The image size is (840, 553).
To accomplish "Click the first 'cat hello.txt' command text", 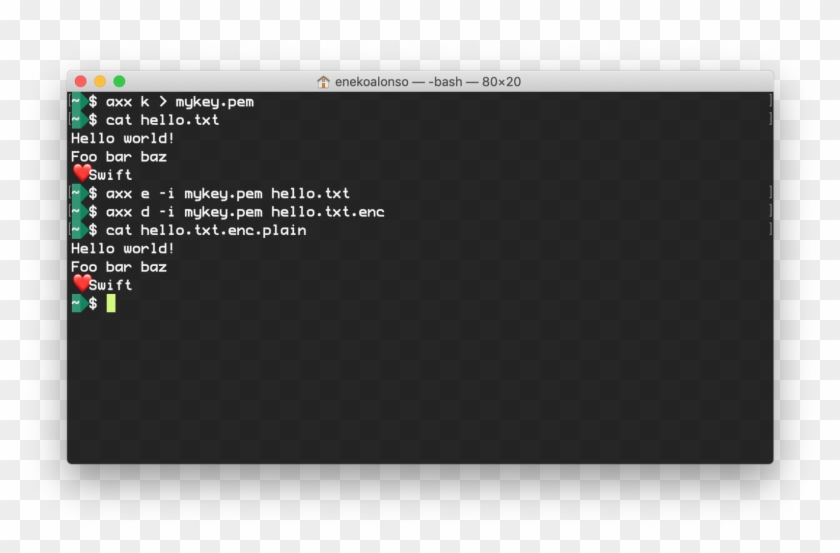I will click(162, 120).
